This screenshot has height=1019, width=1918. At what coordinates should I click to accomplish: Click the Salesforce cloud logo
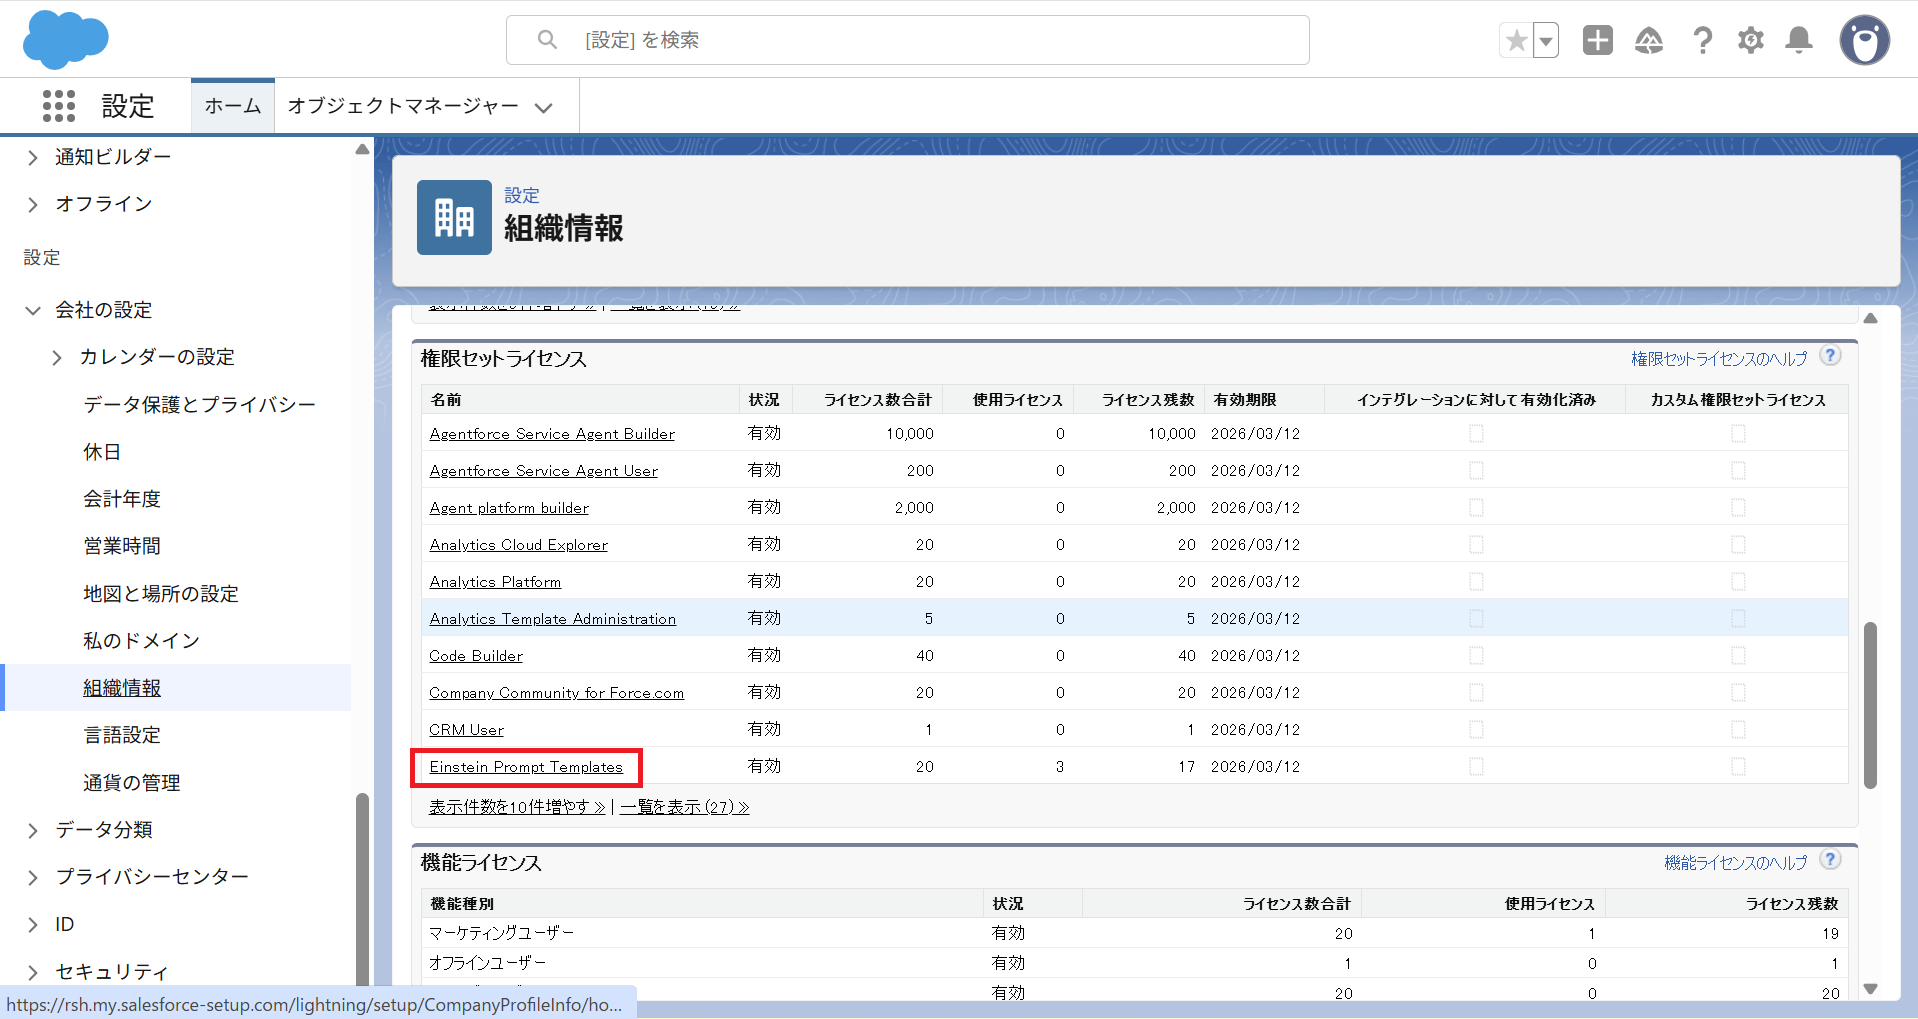coord(65,40)
